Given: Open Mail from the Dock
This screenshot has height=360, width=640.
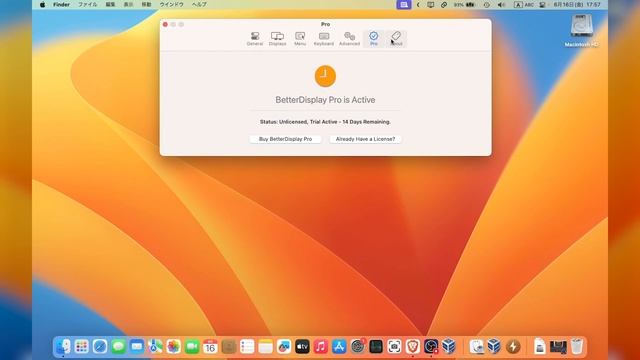Looking at the screenshot, I should 136,347.
